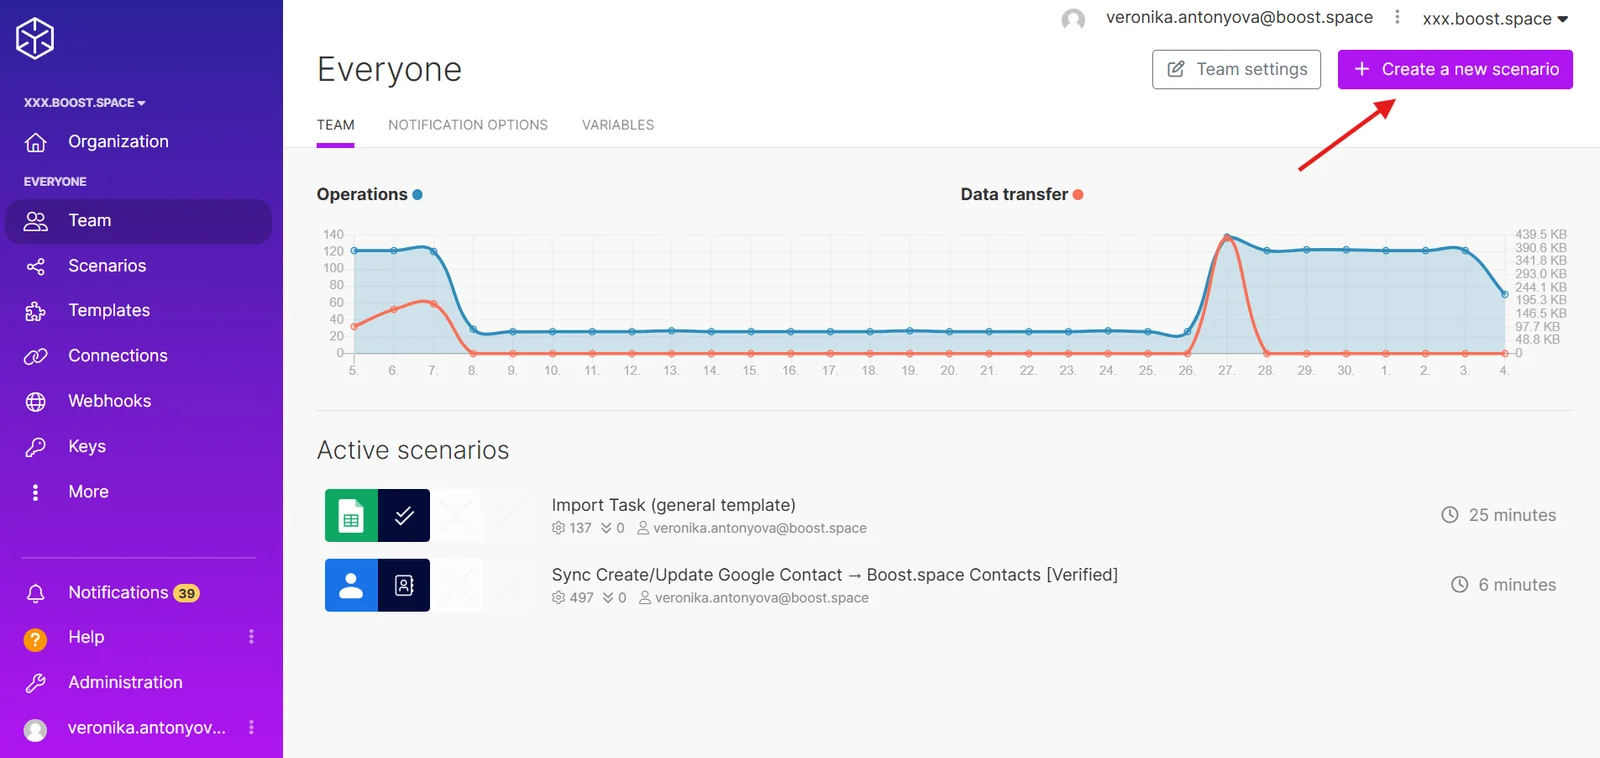Switch to the NOTIFICATION OPTIONS tab
The height and width of the screenshot is (758, 1600).
[x=468, y=125]
